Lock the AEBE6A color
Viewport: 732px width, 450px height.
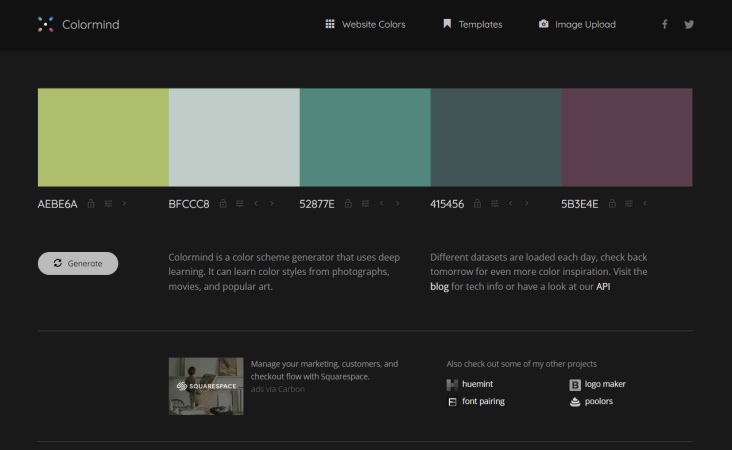coord(91,204)
